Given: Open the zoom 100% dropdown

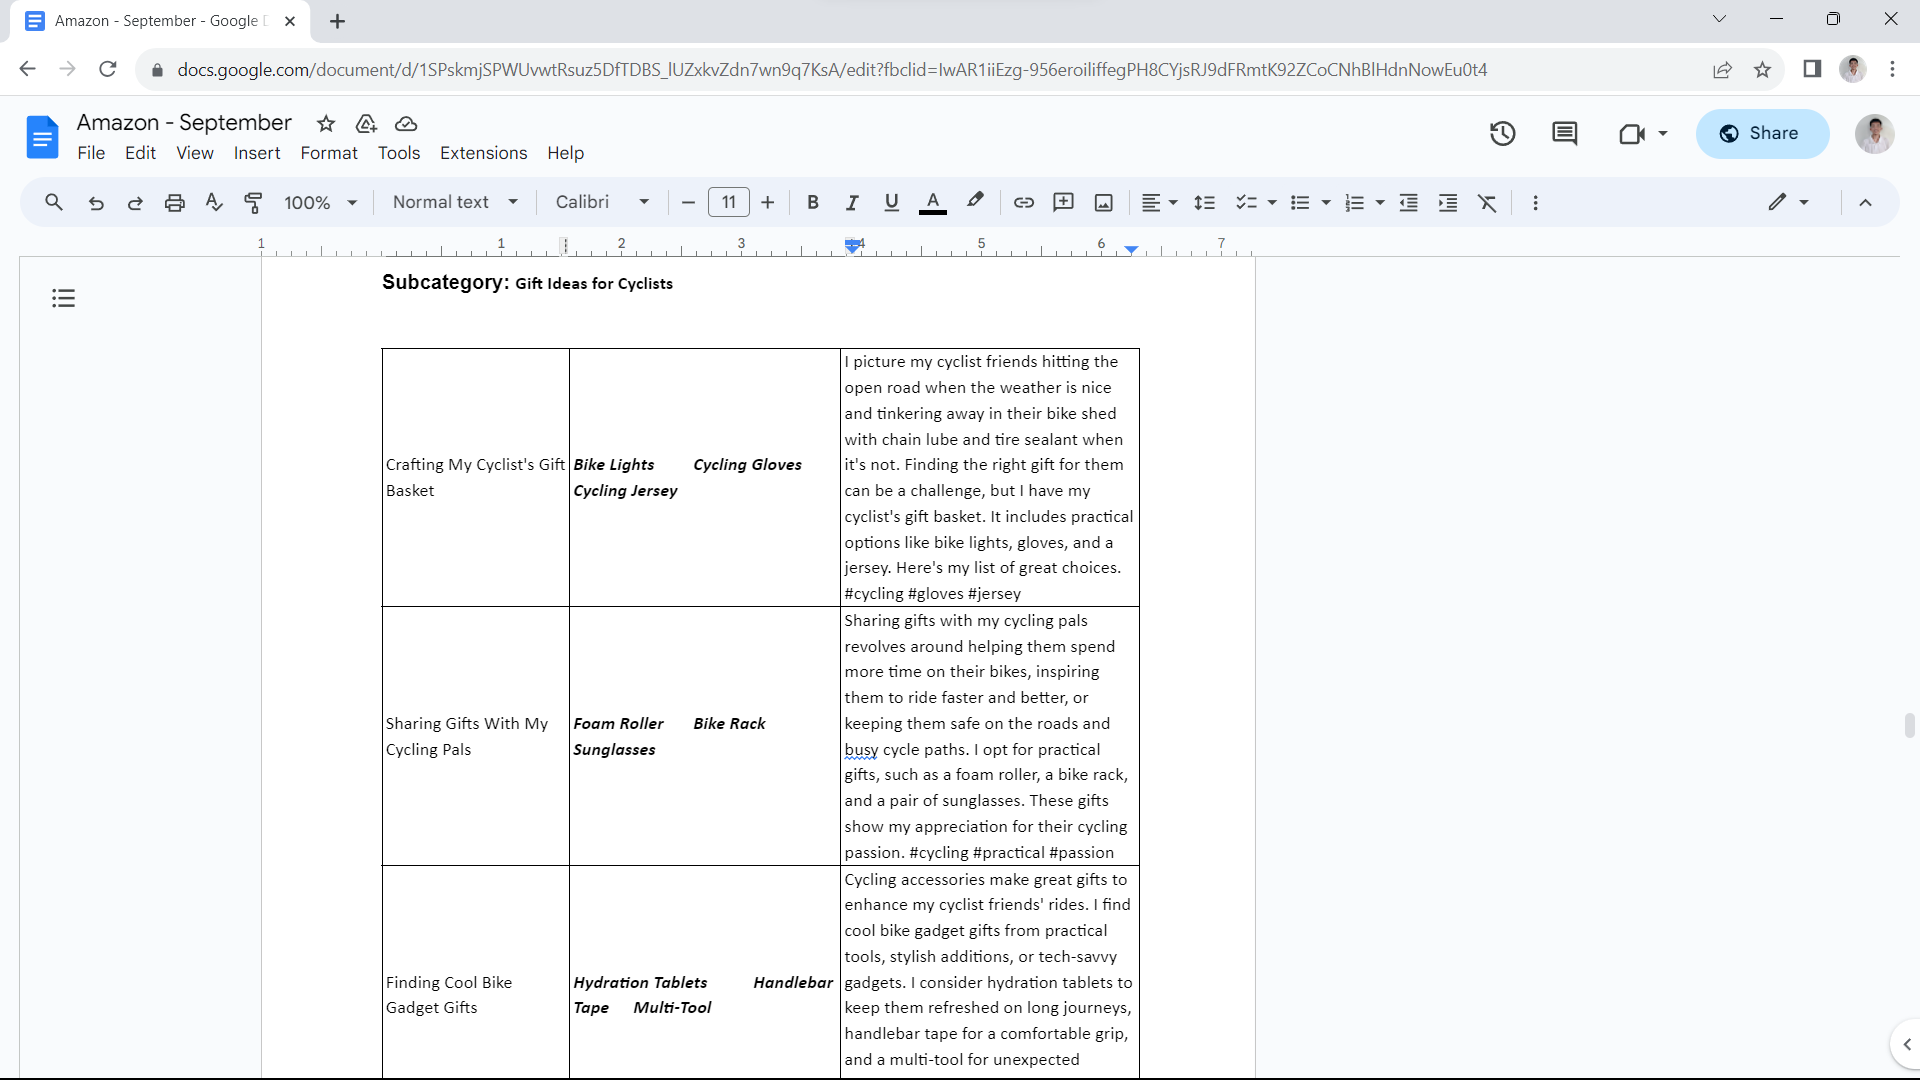Looking at the screenshot, I should coord(320,202).
